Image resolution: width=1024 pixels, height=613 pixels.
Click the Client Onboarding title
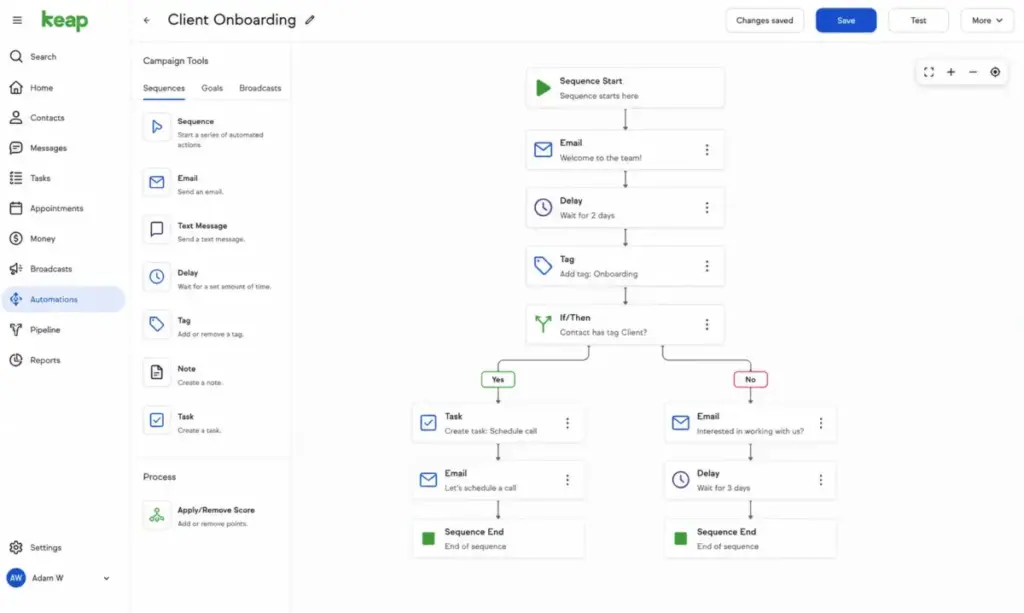232,20
